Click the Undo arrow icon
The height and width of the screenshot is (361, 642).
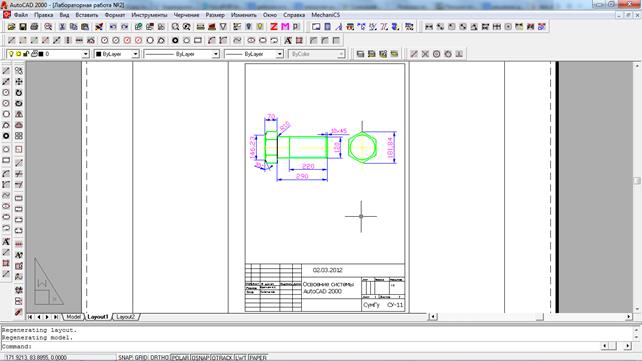113,27
